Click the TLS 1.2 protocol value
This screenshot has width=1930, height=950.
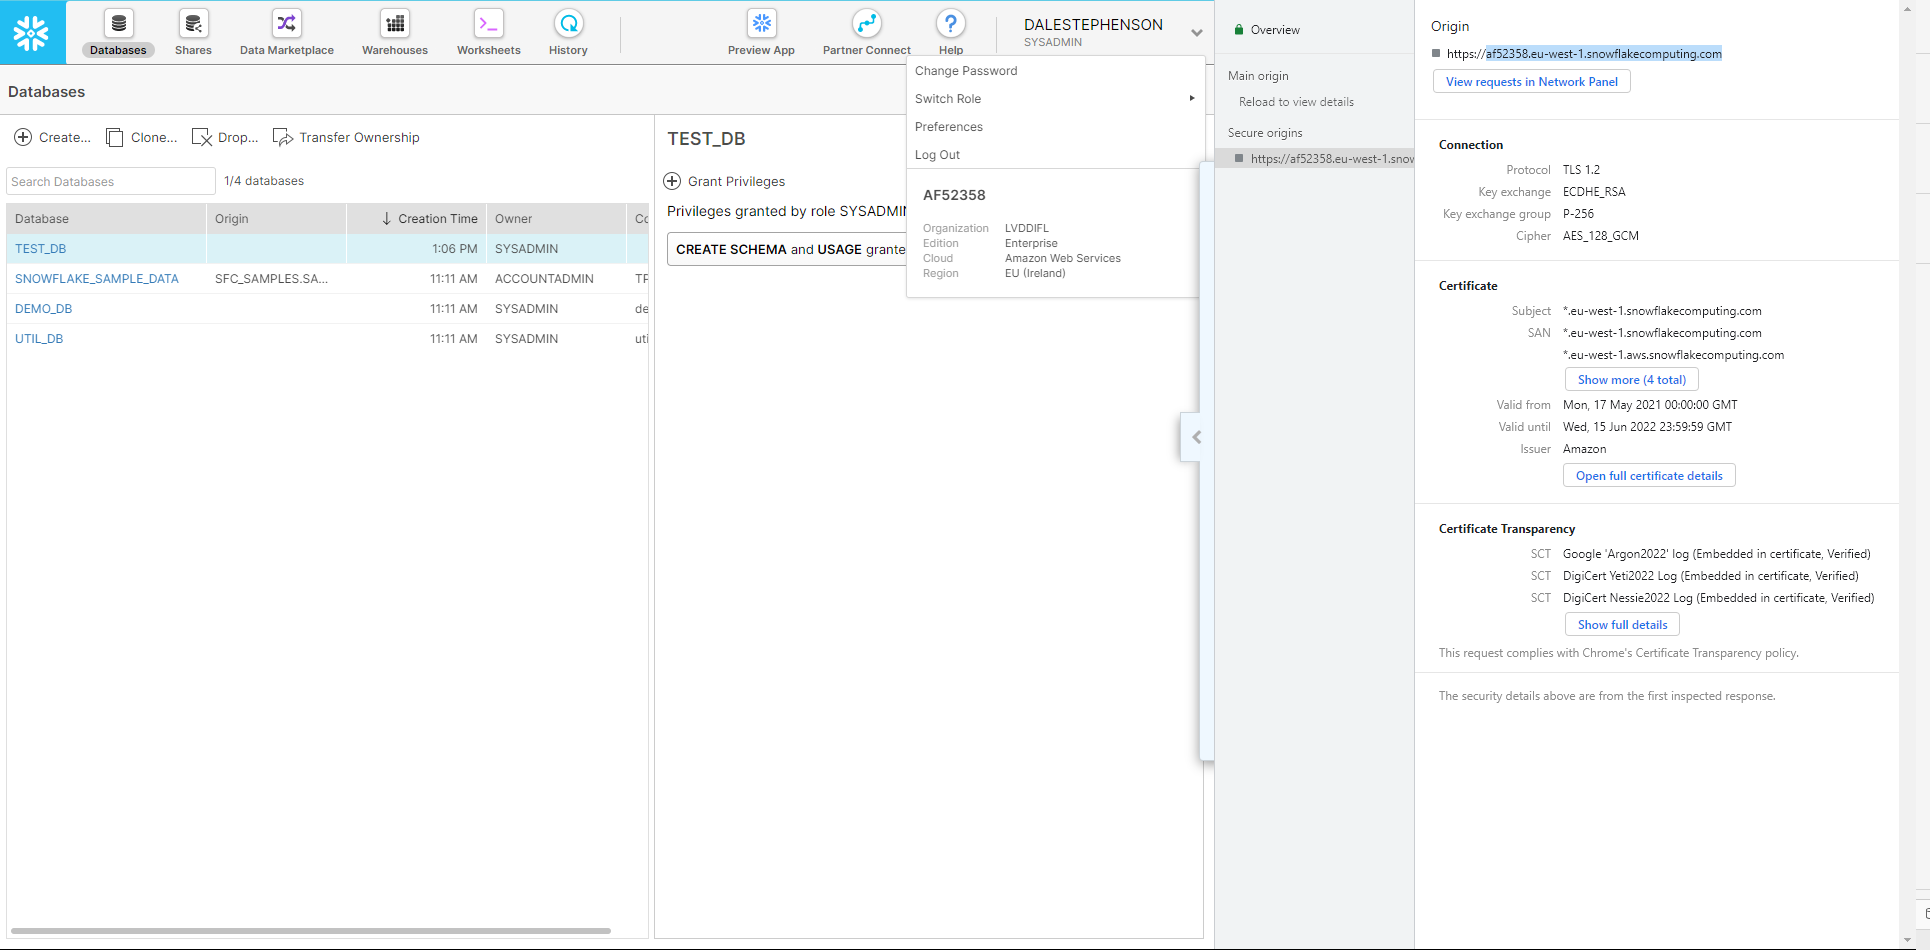pyautogui.click(x=1581, y=170)
